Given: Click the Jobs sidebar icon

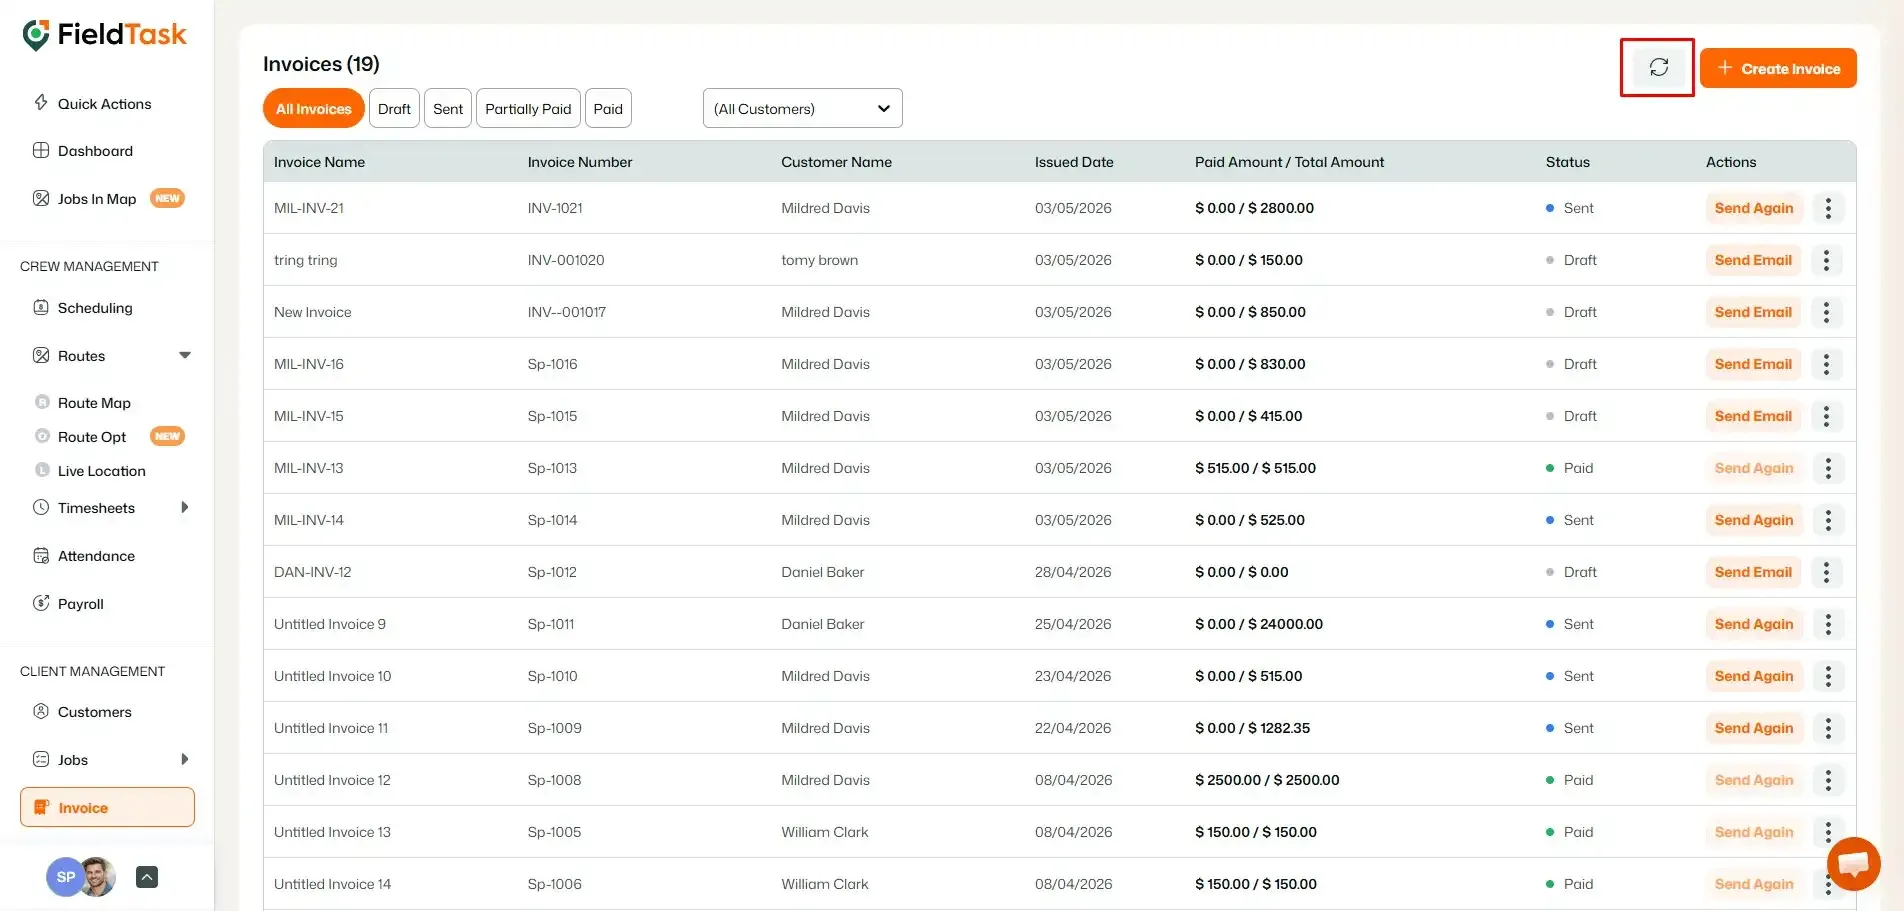Looking at the screenshot, I should pyautogui.click(x=41, y=759).
